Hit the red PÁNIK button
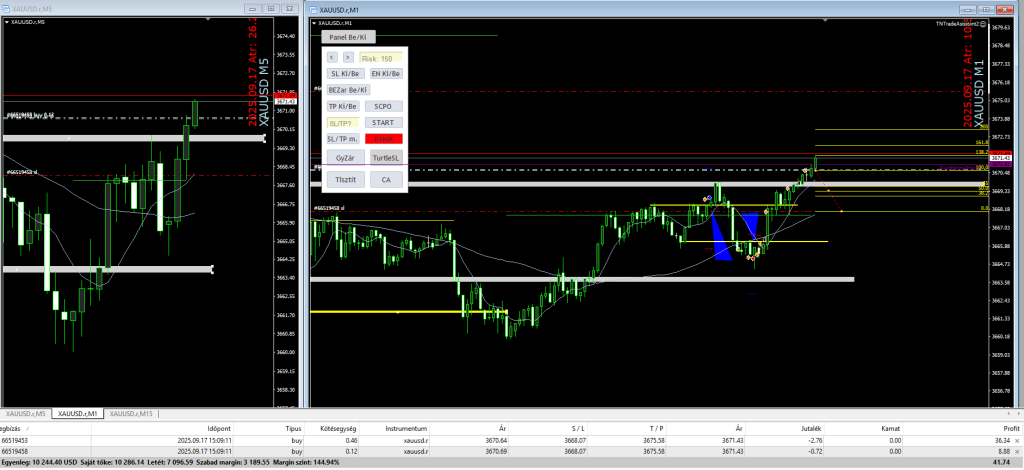The height and width of the screenshot is (470, 1024). [384, 138]
